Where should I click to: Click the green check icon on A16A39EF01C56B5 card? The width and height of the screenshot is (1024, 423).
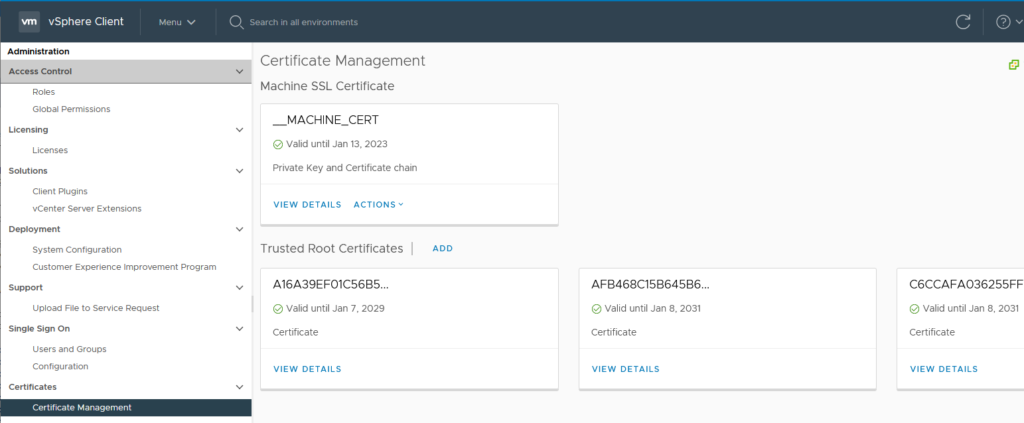(x=278, y=309)
